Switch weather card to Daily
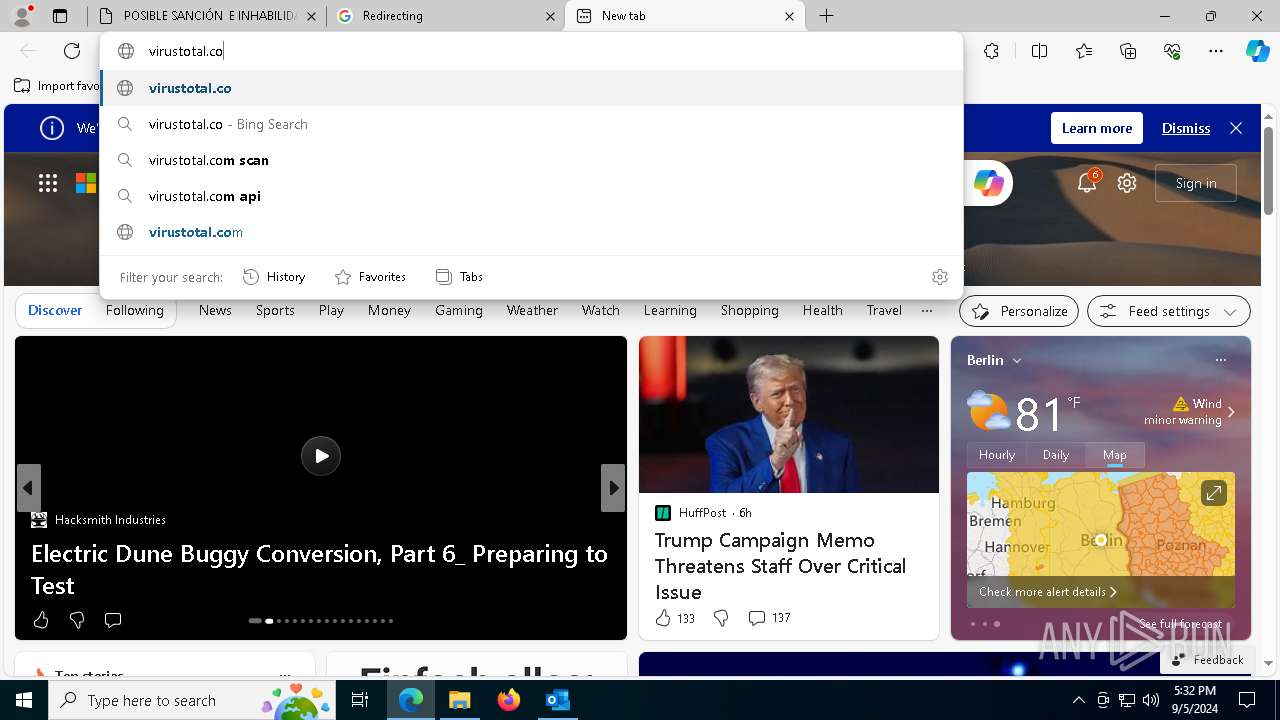 (1056, 455)
